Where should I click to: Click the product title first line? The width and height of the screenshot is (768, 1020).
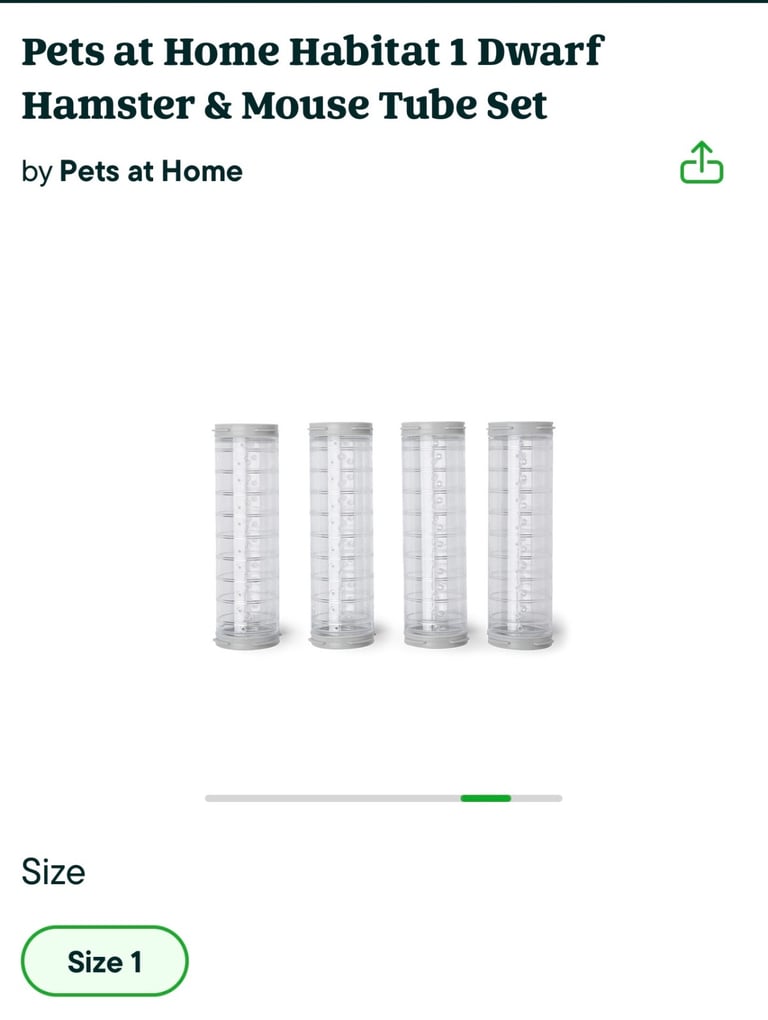click(313, 52)
